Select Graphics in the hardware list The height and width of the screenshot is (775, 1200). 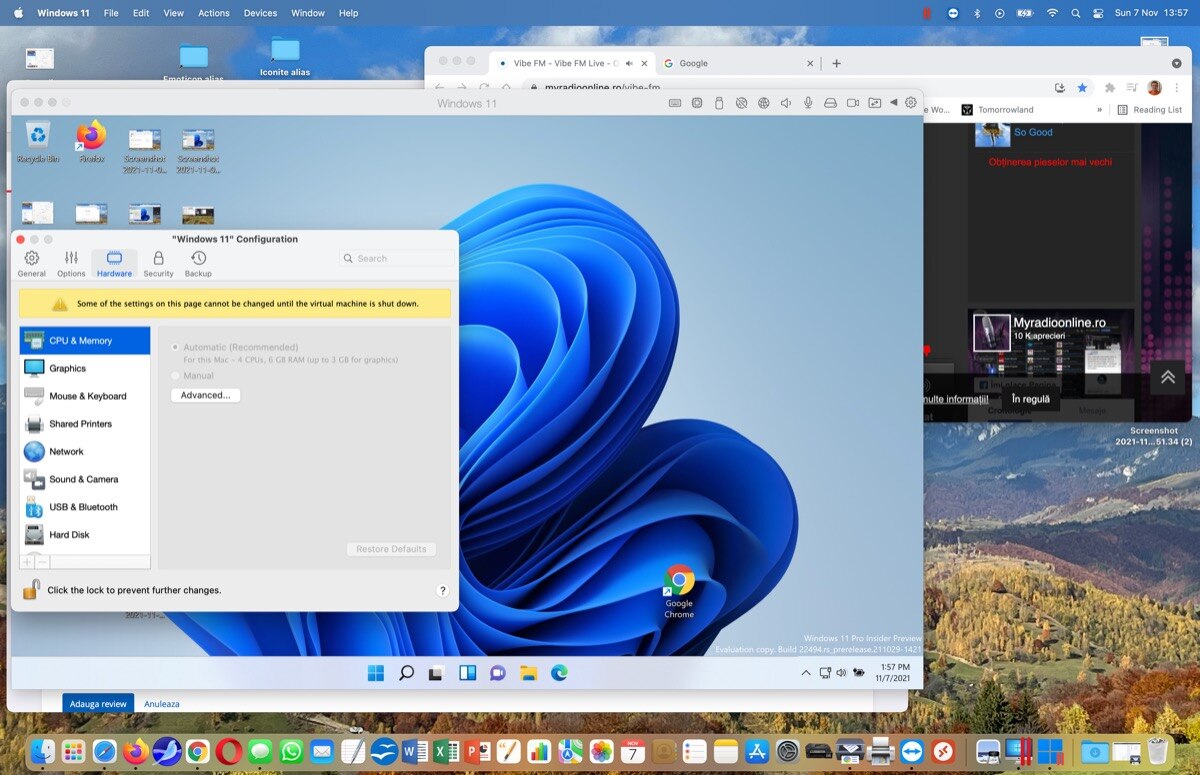[85, 368]
